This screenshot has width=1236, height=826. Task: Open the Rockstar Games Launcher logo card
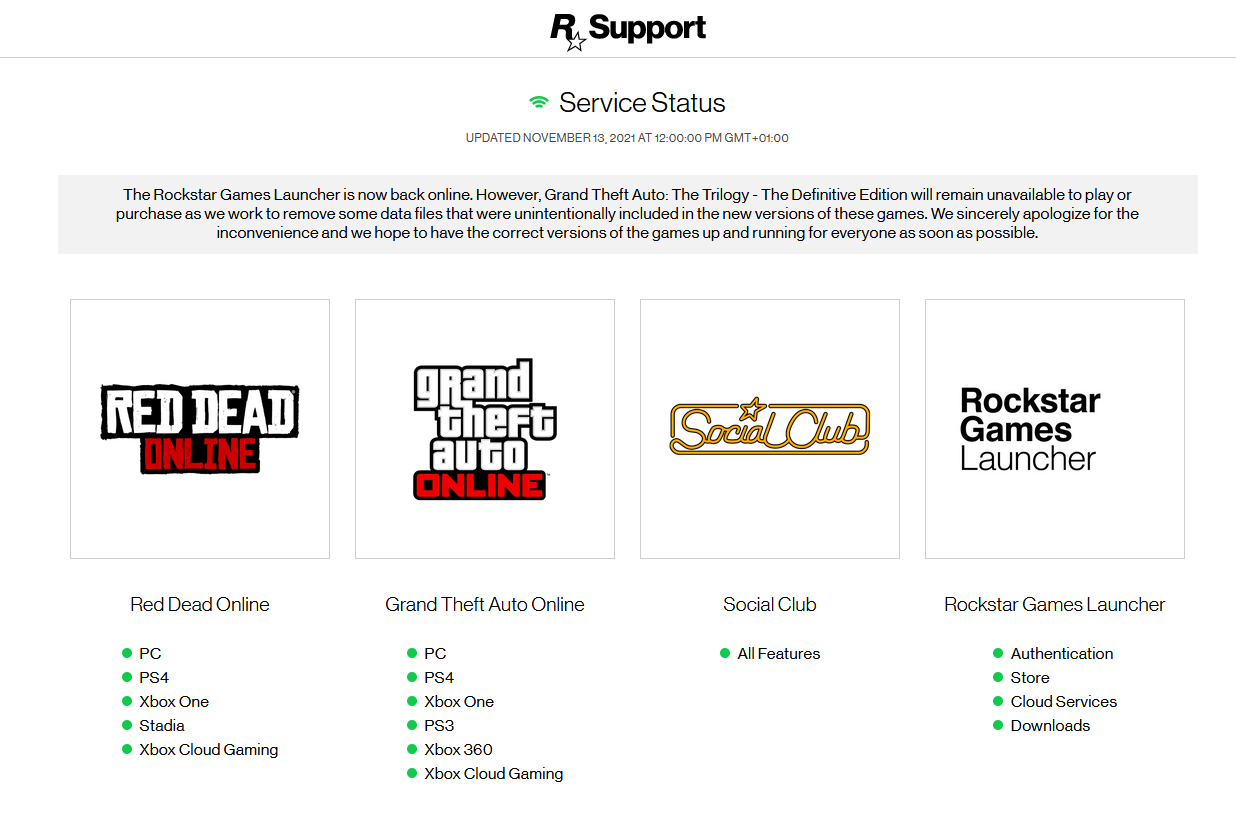tap(1055, 429)
